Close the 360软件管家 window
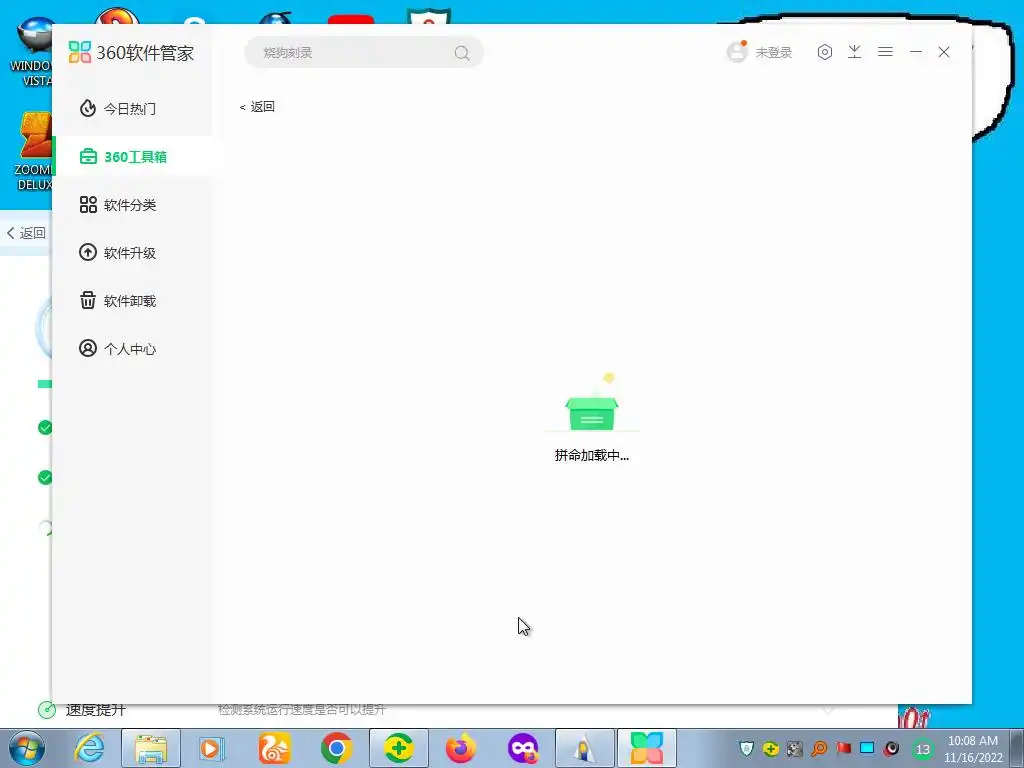This screenshot has height=768, width=1024. pos(944,52)
